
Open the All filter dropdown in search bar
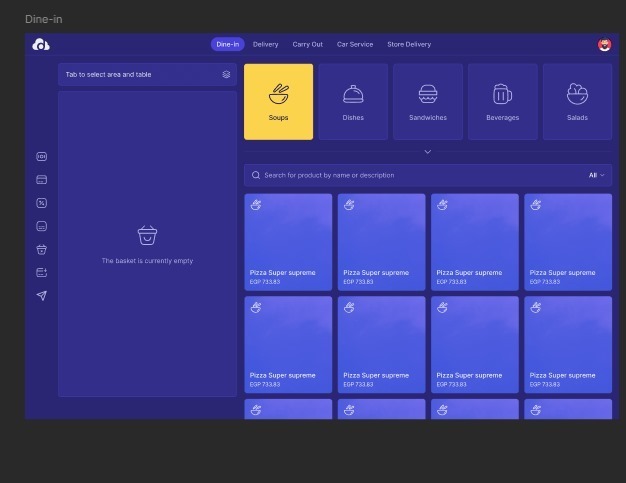597,175
